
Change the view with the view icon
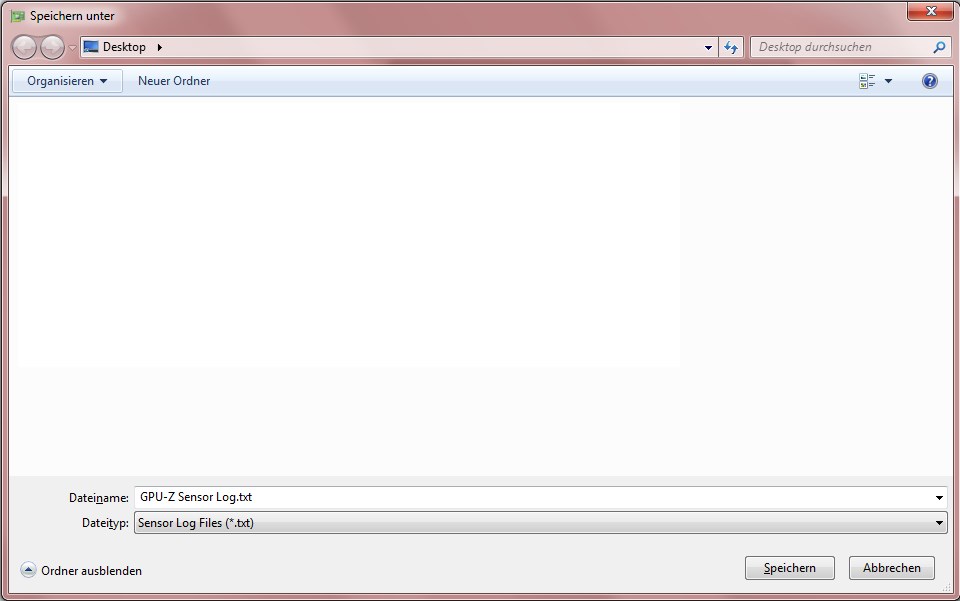point(867,81)
